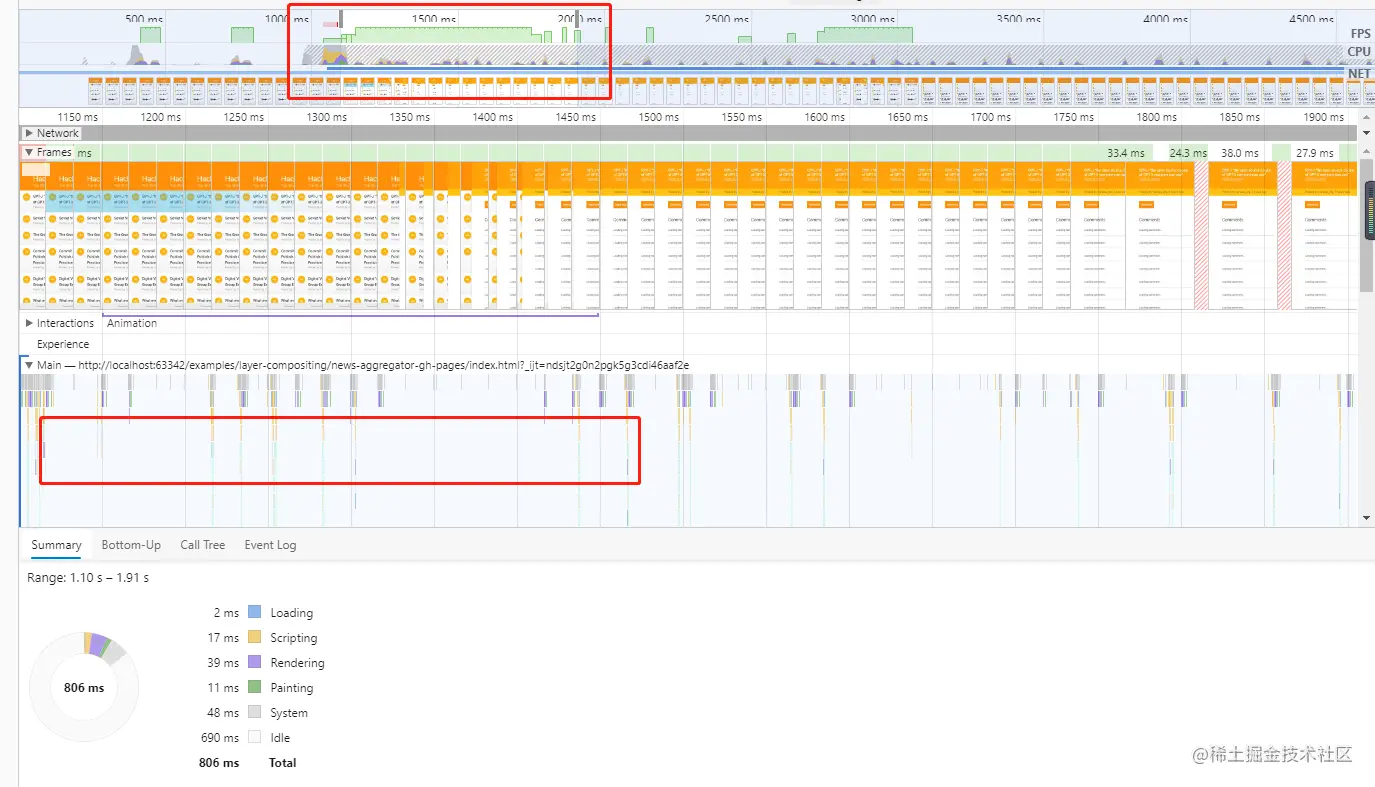Click the Loading legend label

pos(291,613)
